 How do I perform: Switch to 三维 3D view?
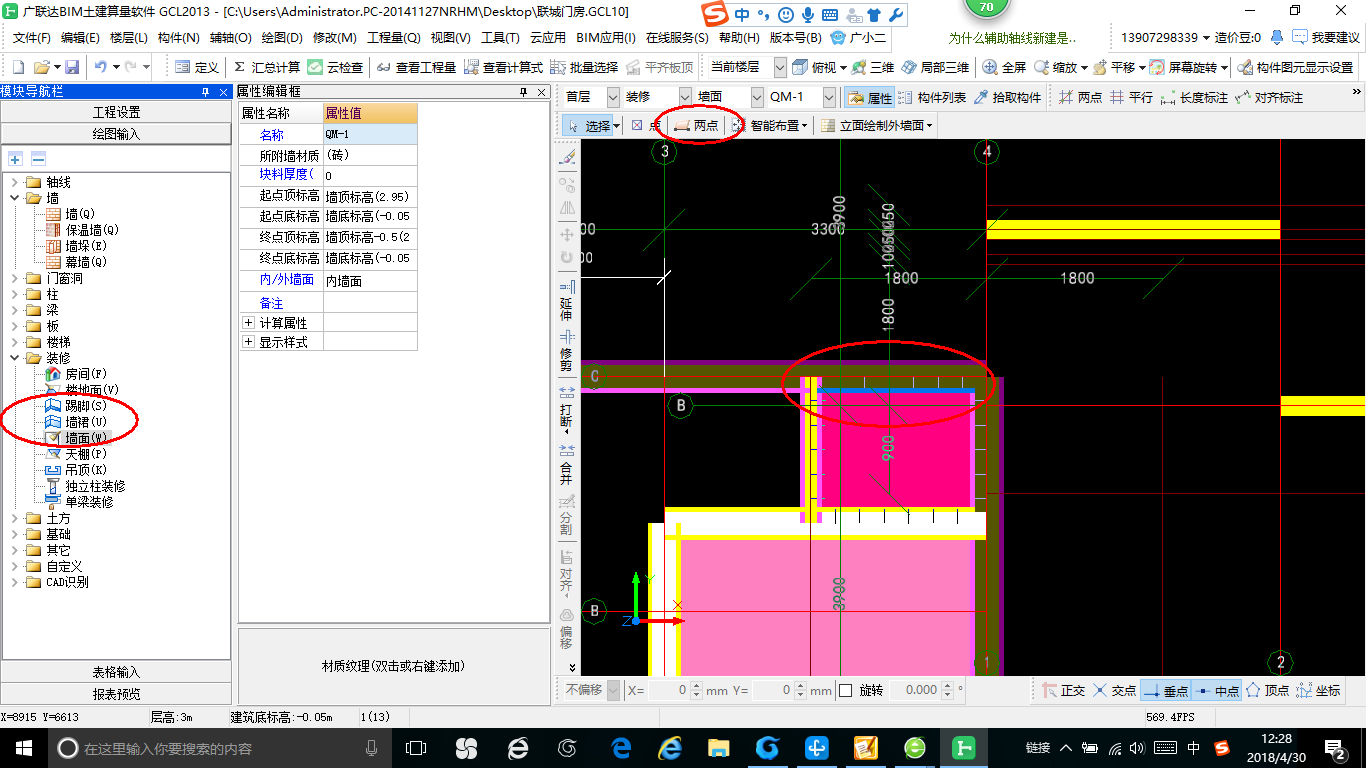[873, 67]
